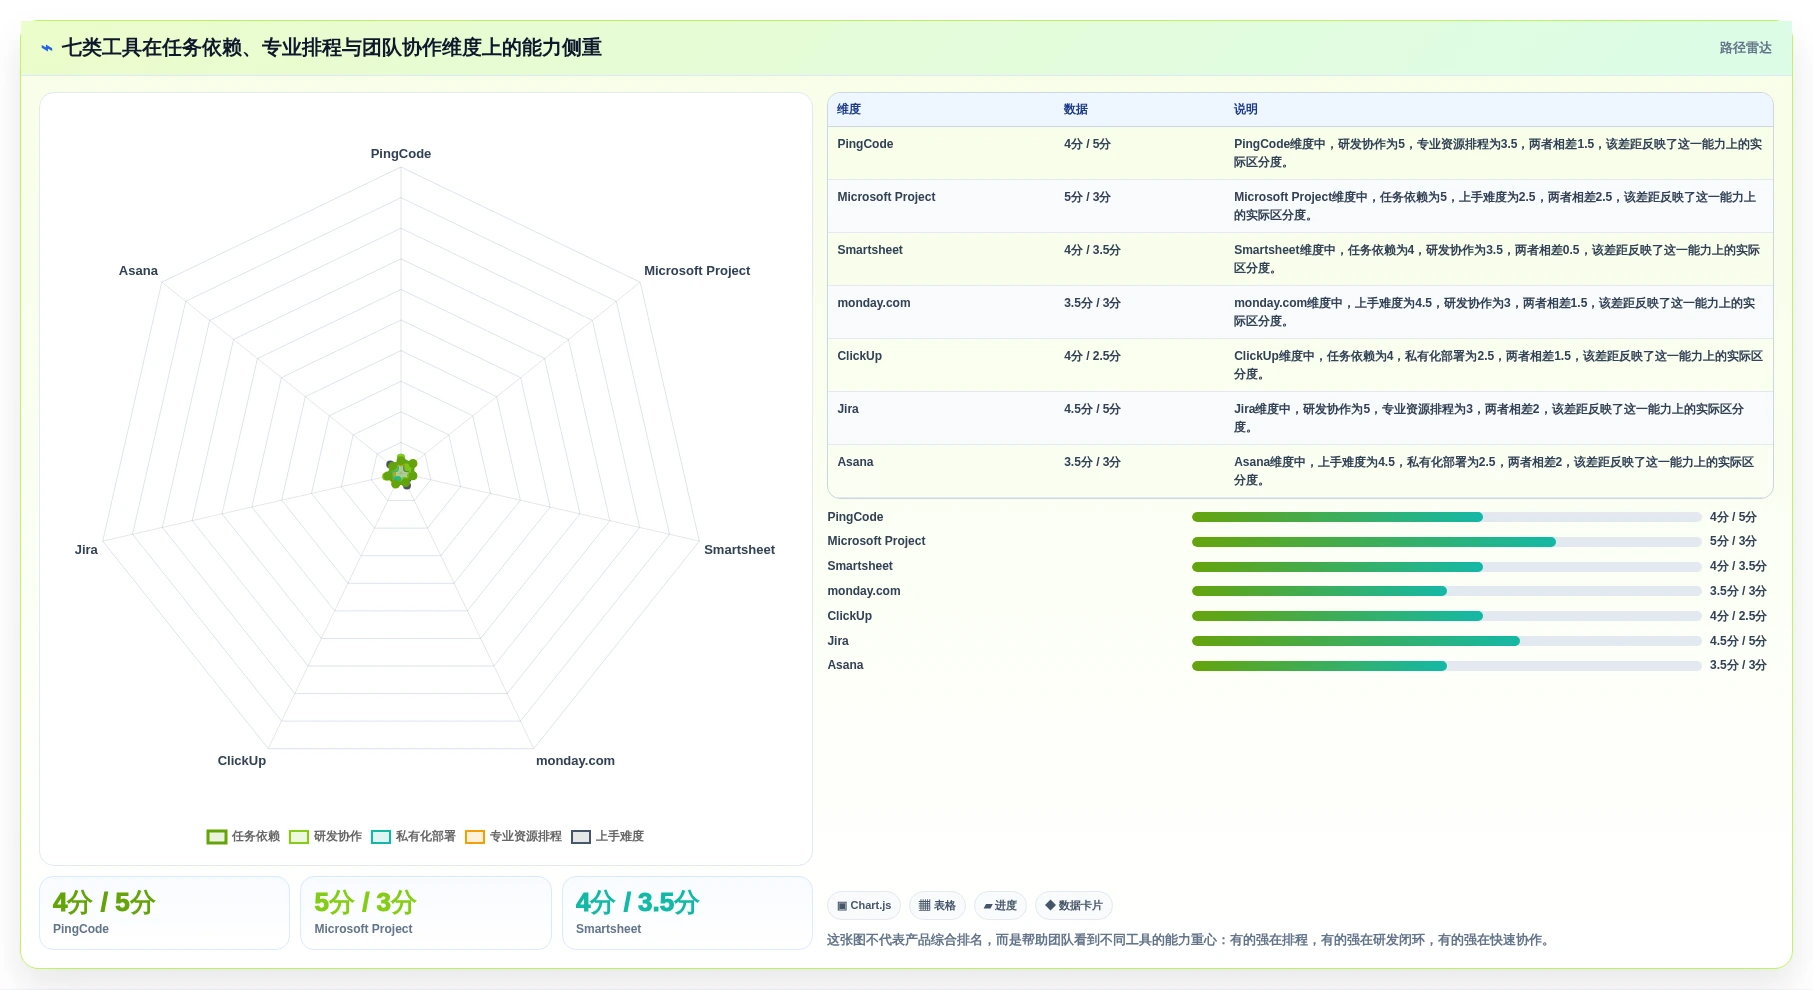Select the Jira table row name
Screen dimensions: 1813x990
point(848,409)
